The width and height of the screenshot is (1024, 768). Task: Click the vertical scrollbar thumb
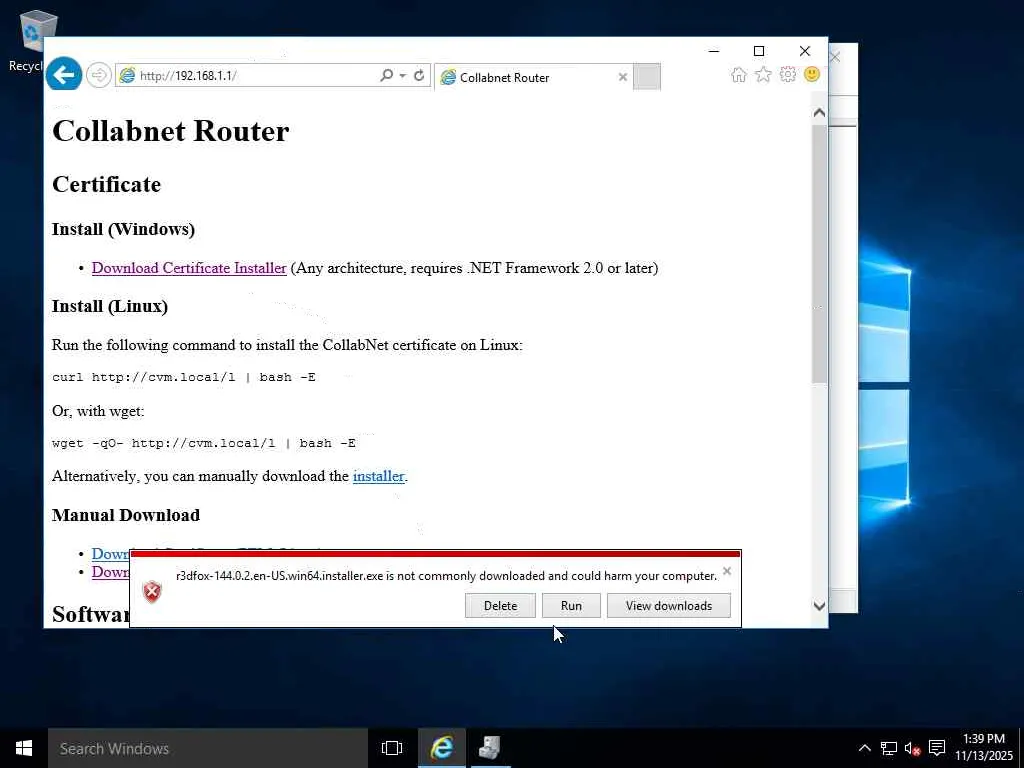(x=819, y=253)
